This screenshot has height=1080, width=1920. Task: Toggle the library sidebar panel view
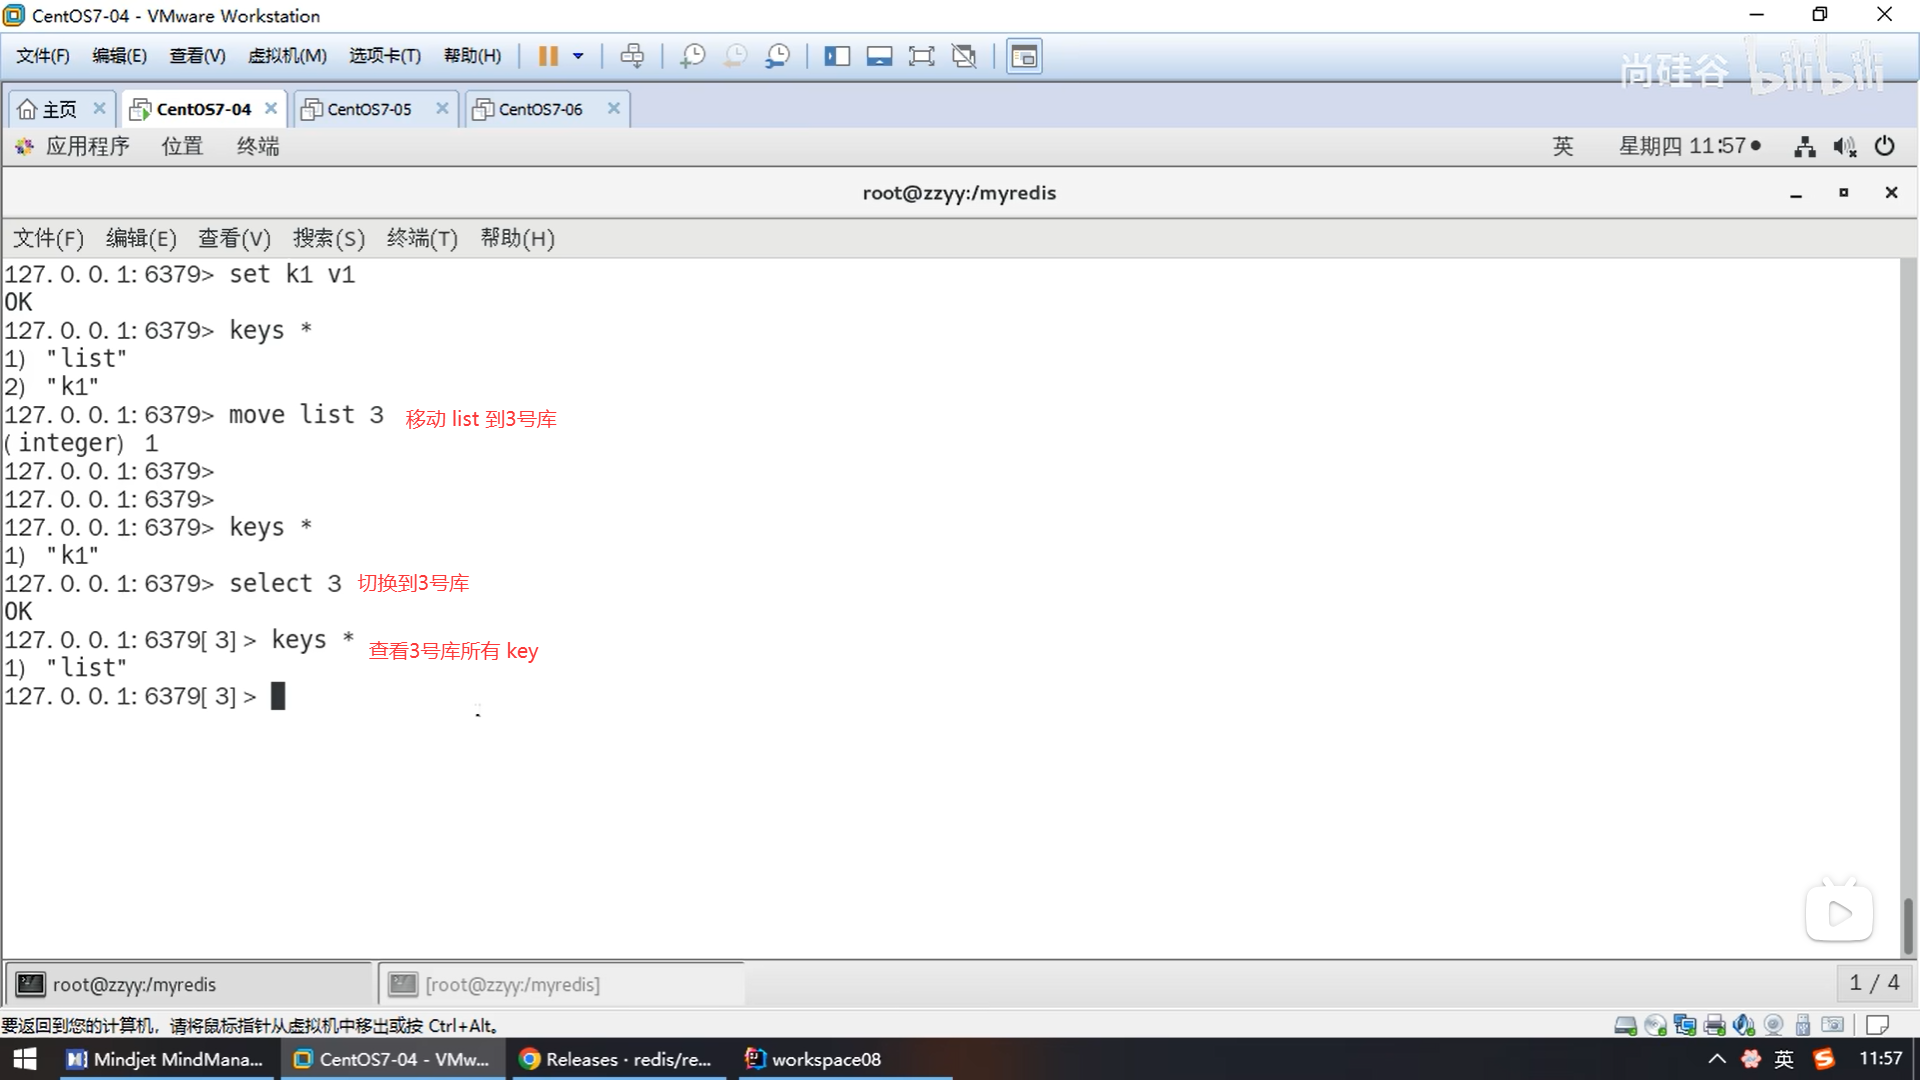coord(837,56)
